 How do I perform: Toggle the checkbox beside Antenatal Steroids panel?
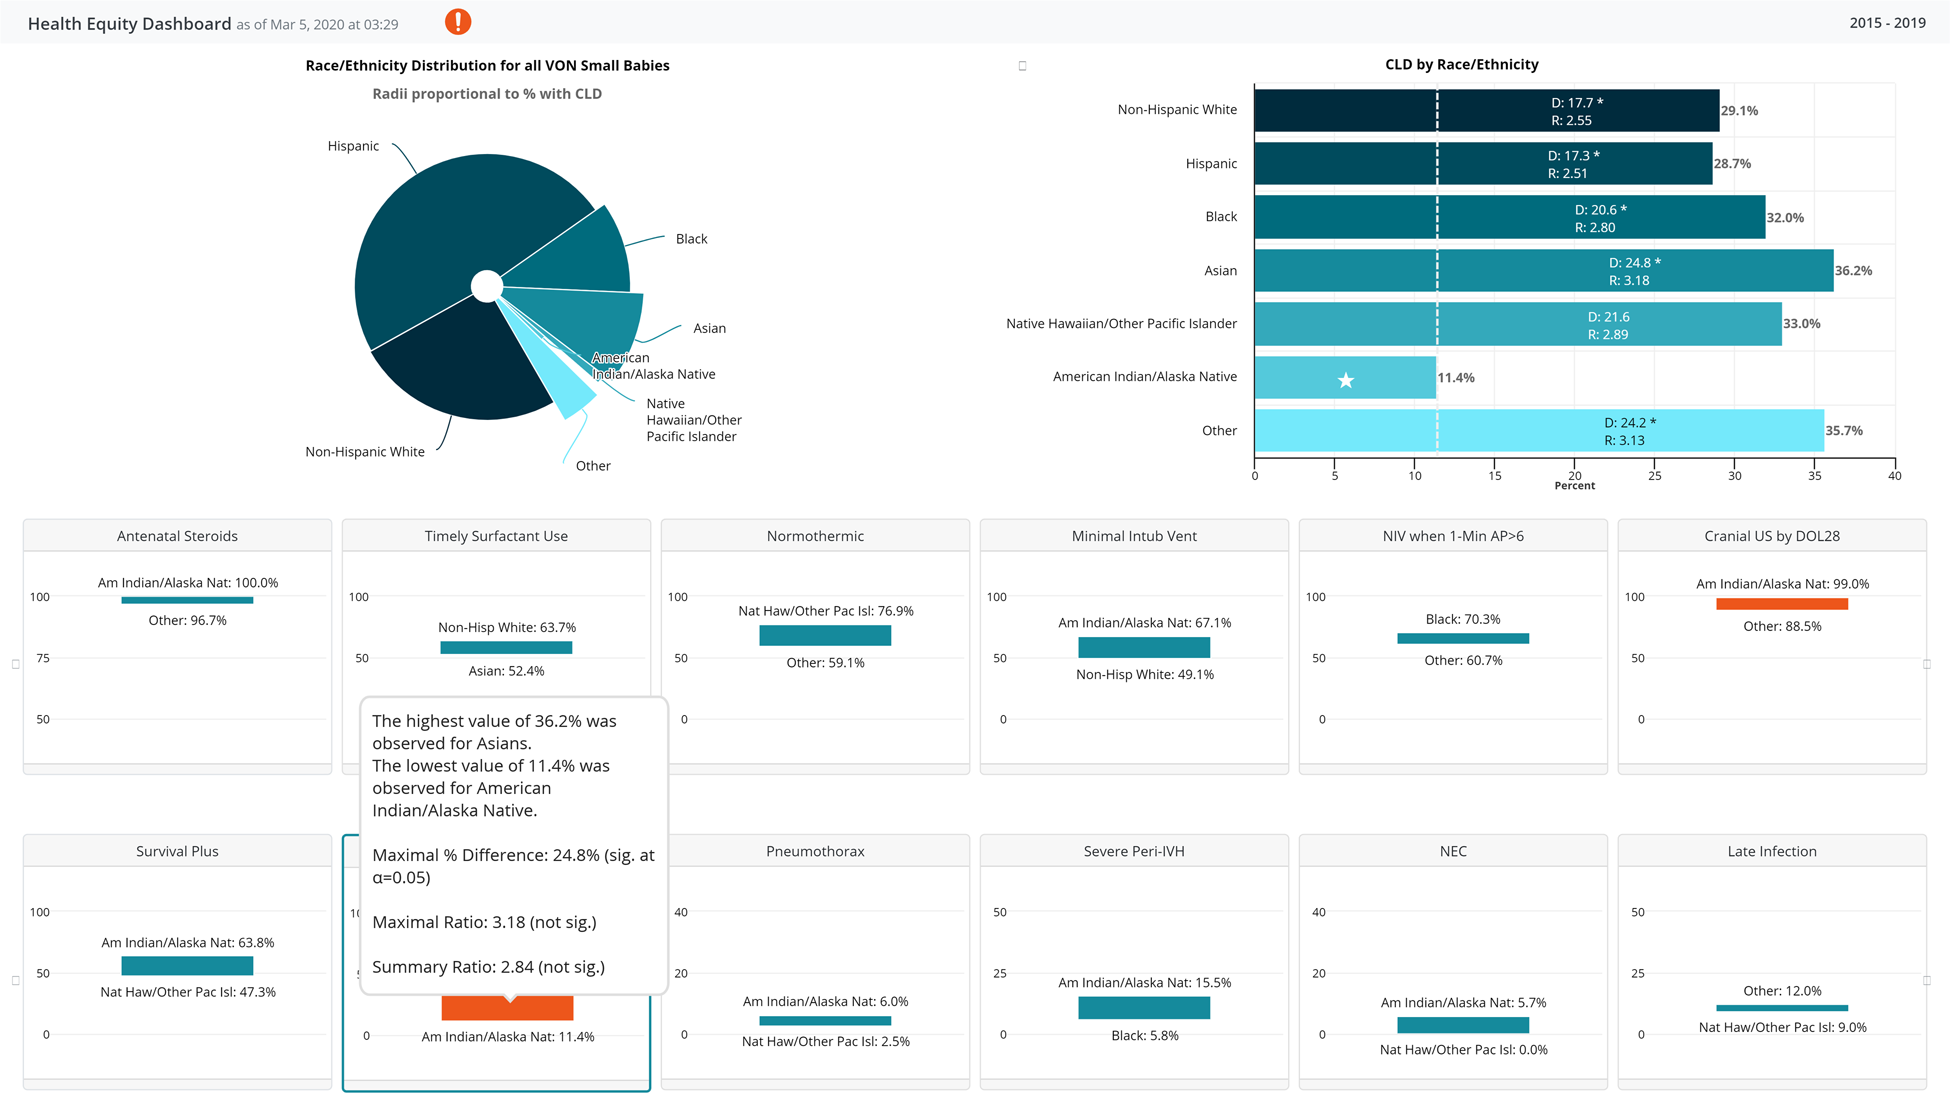pos(15,662)
